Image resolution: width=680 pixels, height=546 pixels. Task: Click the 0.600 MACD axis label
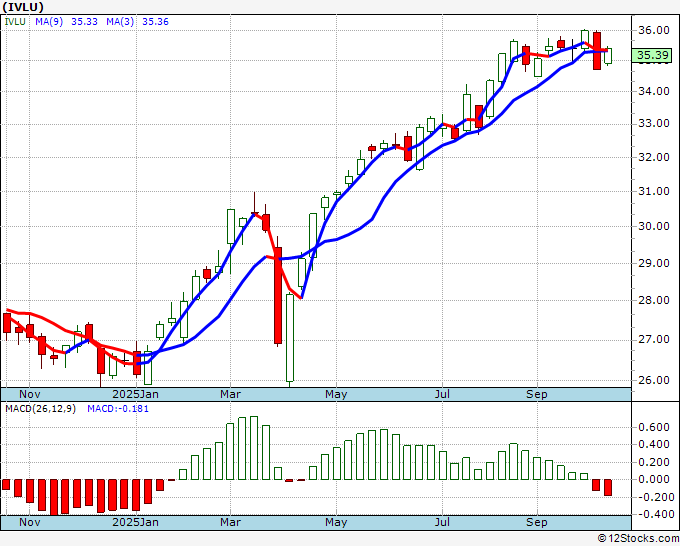tap(654, 427)
